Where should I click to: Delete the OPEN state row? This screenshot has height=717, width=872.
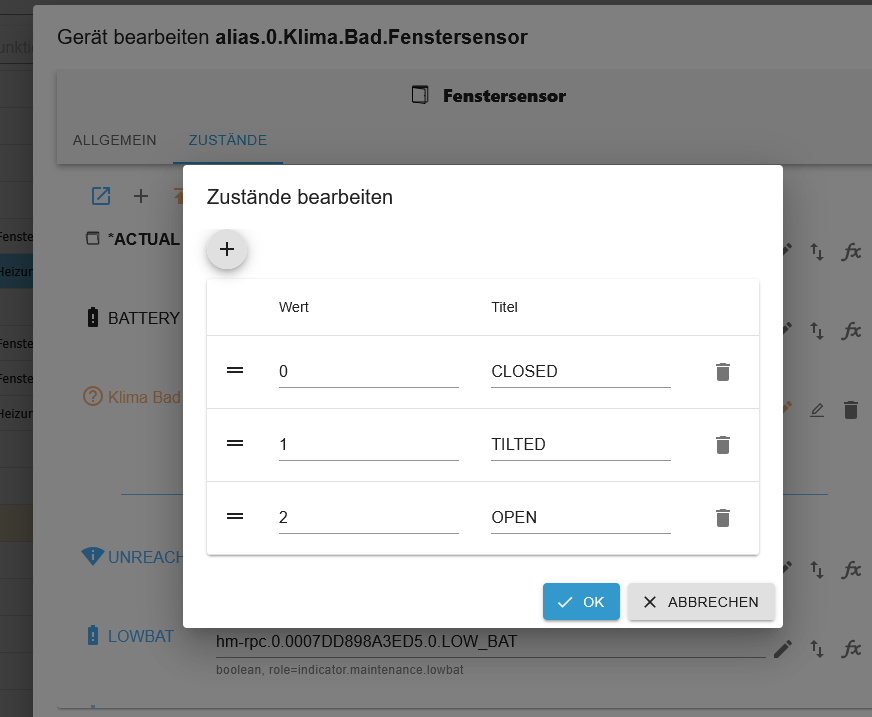(722, 517)
